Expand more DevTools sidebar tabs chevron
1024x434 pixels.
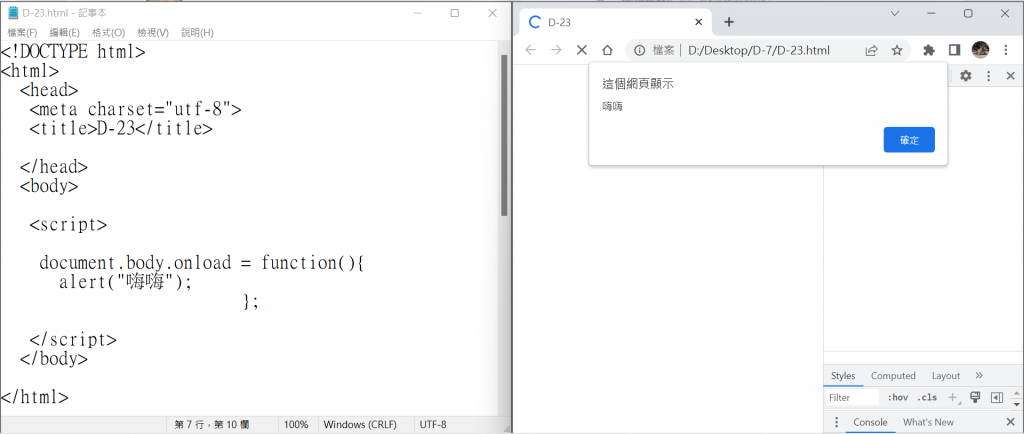[x=979, y=375]
